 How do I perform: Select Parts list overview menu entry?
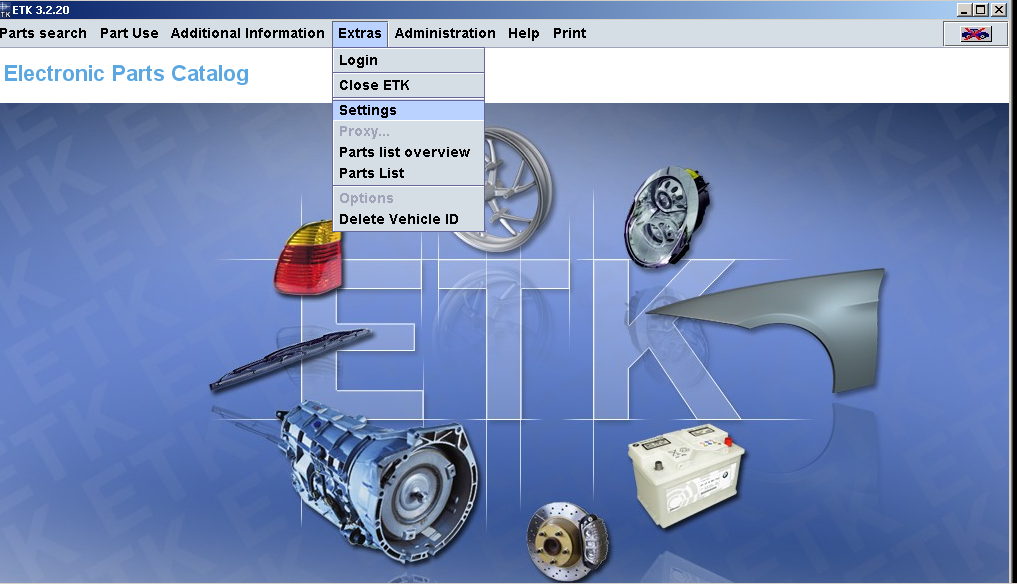[404, 152]
